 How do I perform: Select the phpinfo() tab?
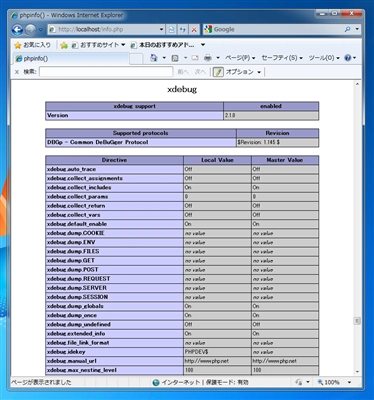pos(71,58)
